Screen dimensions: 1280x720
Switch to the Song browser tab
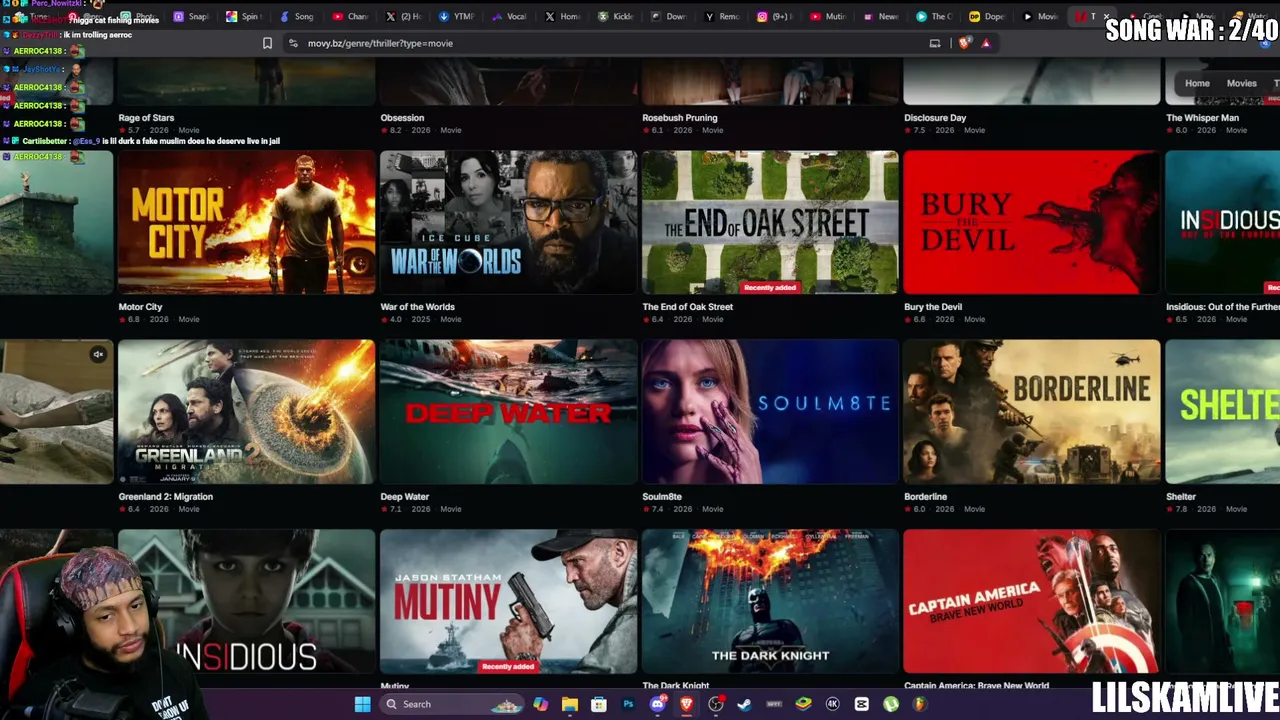point(297,16)
